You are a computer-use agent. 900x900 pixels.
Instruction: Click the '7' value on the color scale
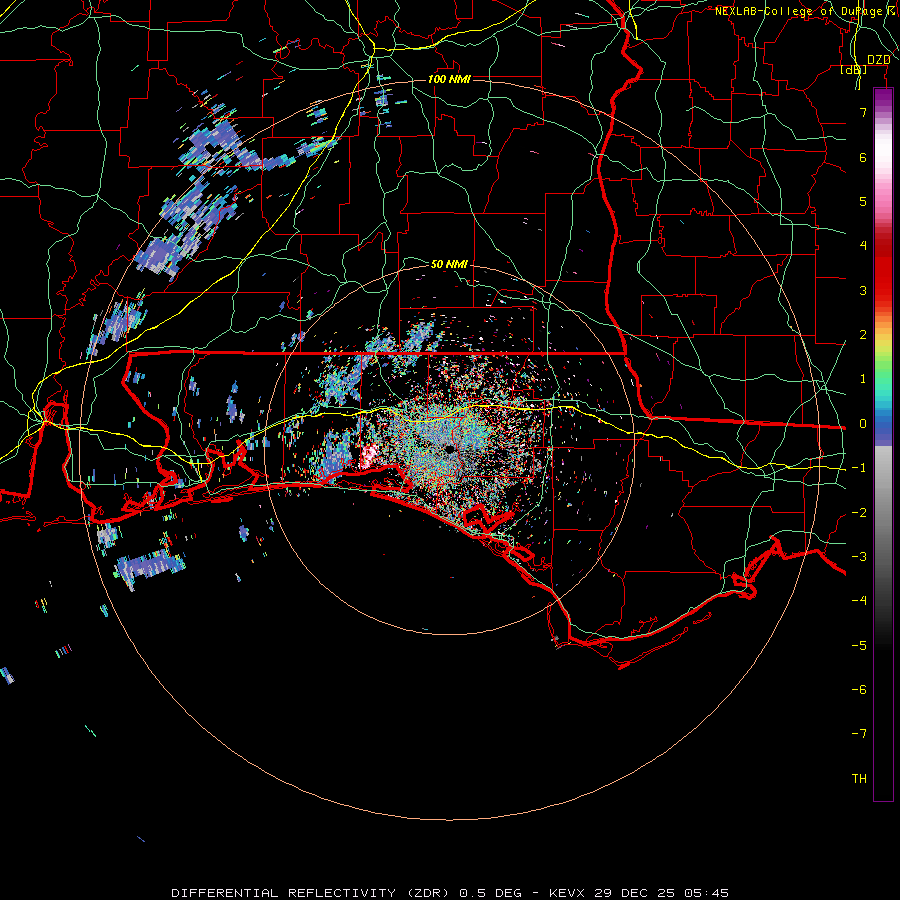point(863,112)
